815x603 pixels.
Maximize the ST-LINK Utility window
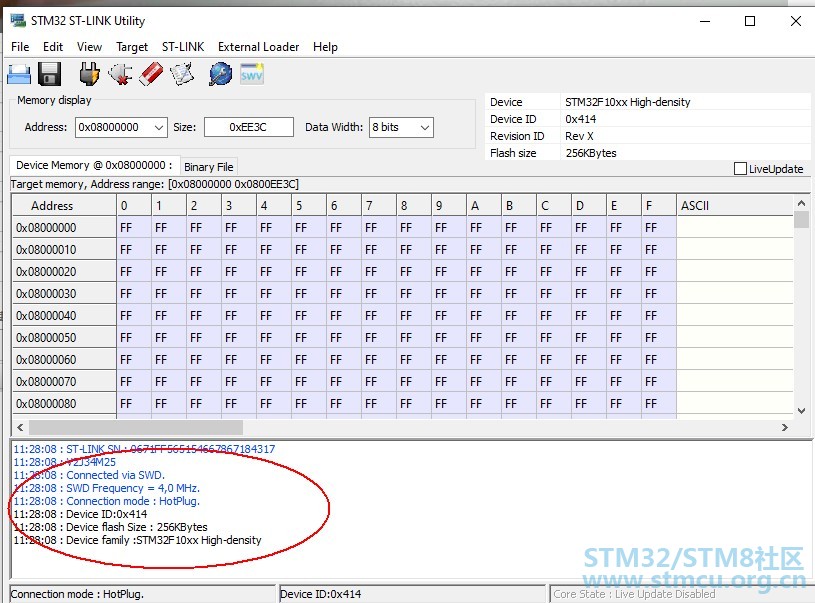[750, 21]
